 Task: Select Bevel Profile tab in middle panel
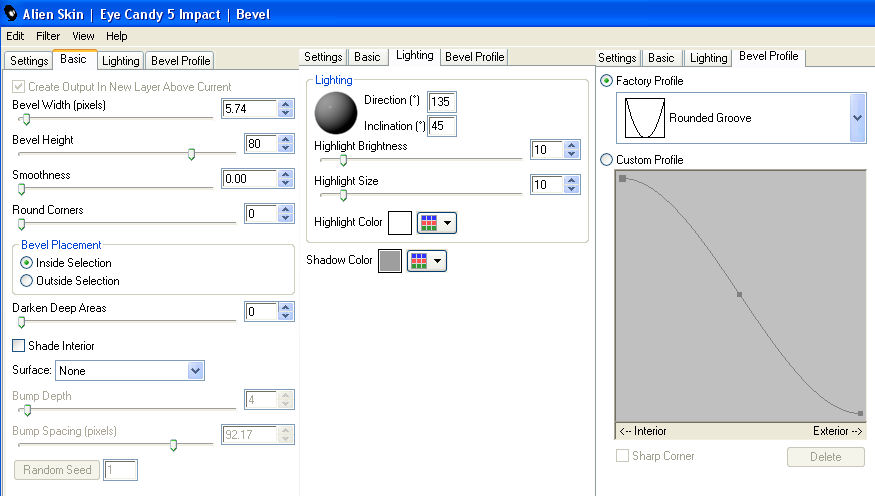tap(474, 57)
